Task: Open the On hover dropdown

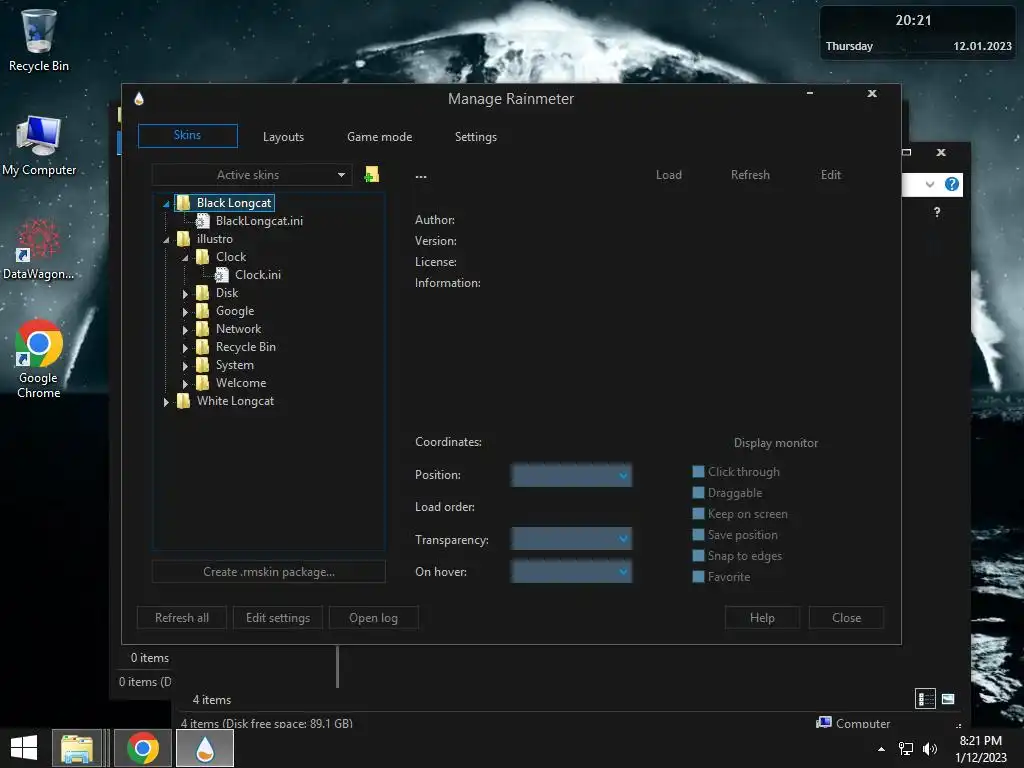Action: (571, 572)
